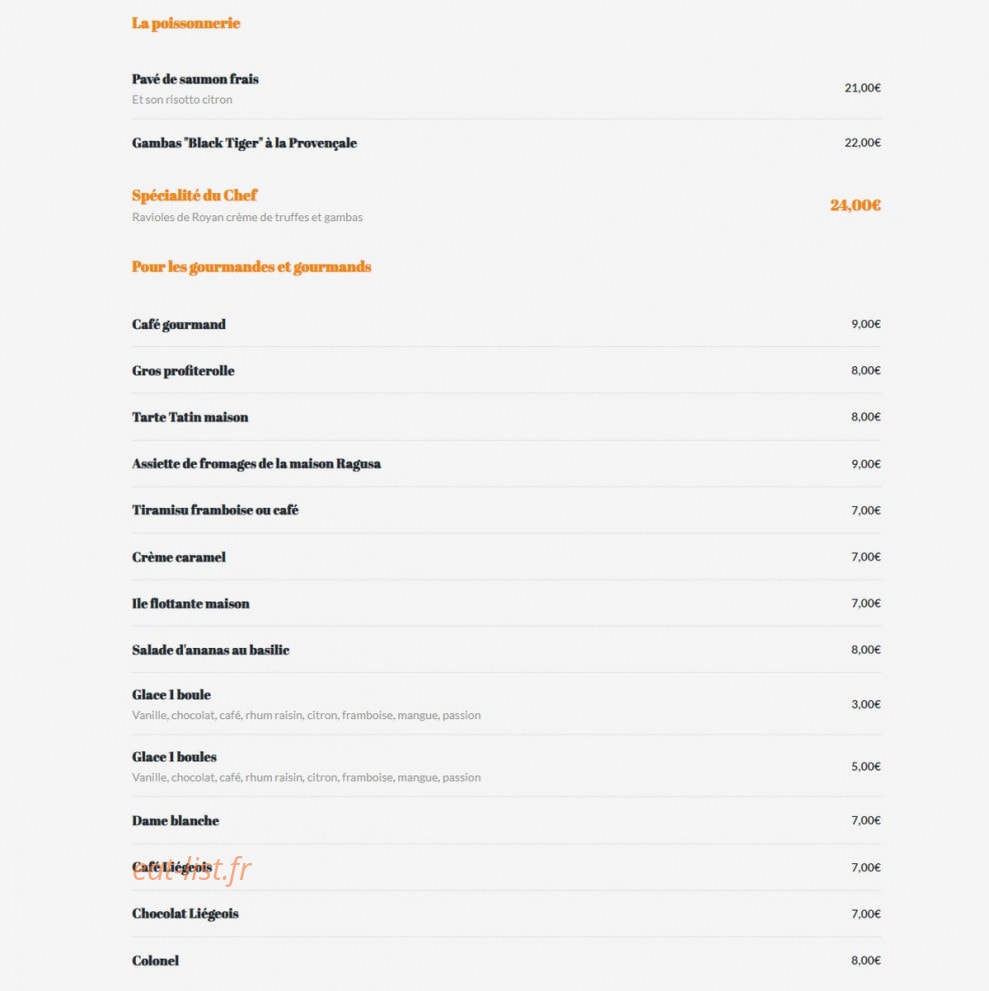The height and width of the screenshot is (991, 989).
Task: Select the 5,00€ Glace boules item
Action: tap(174, 757)
